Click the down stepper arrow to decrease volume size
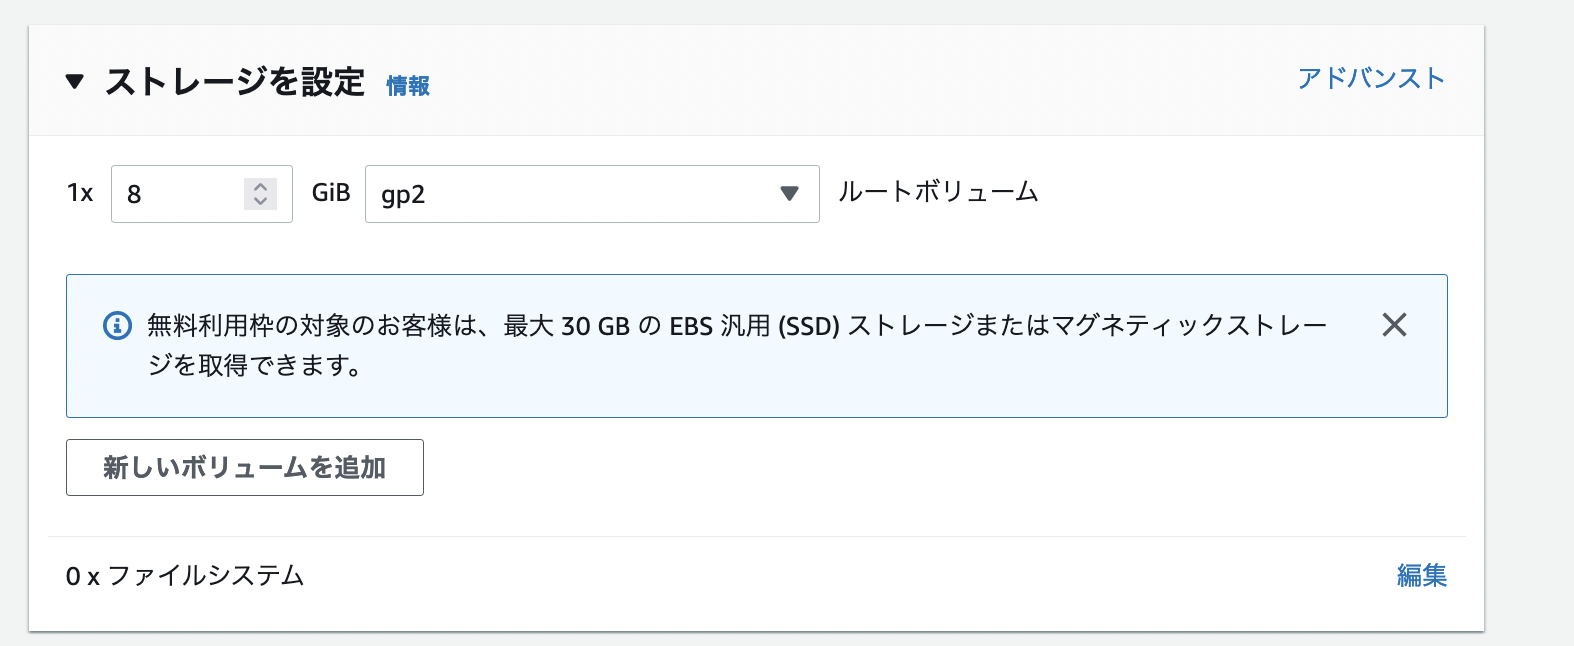Image resolution: width=1574 pixels, height=646 pixels. coord(260,200)
